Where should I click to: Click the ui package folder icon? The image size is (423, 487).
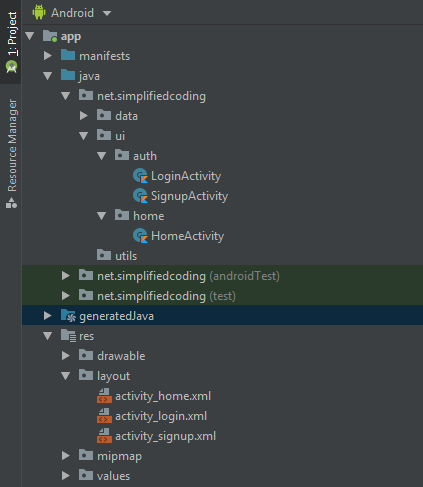(x=104, y=135)
